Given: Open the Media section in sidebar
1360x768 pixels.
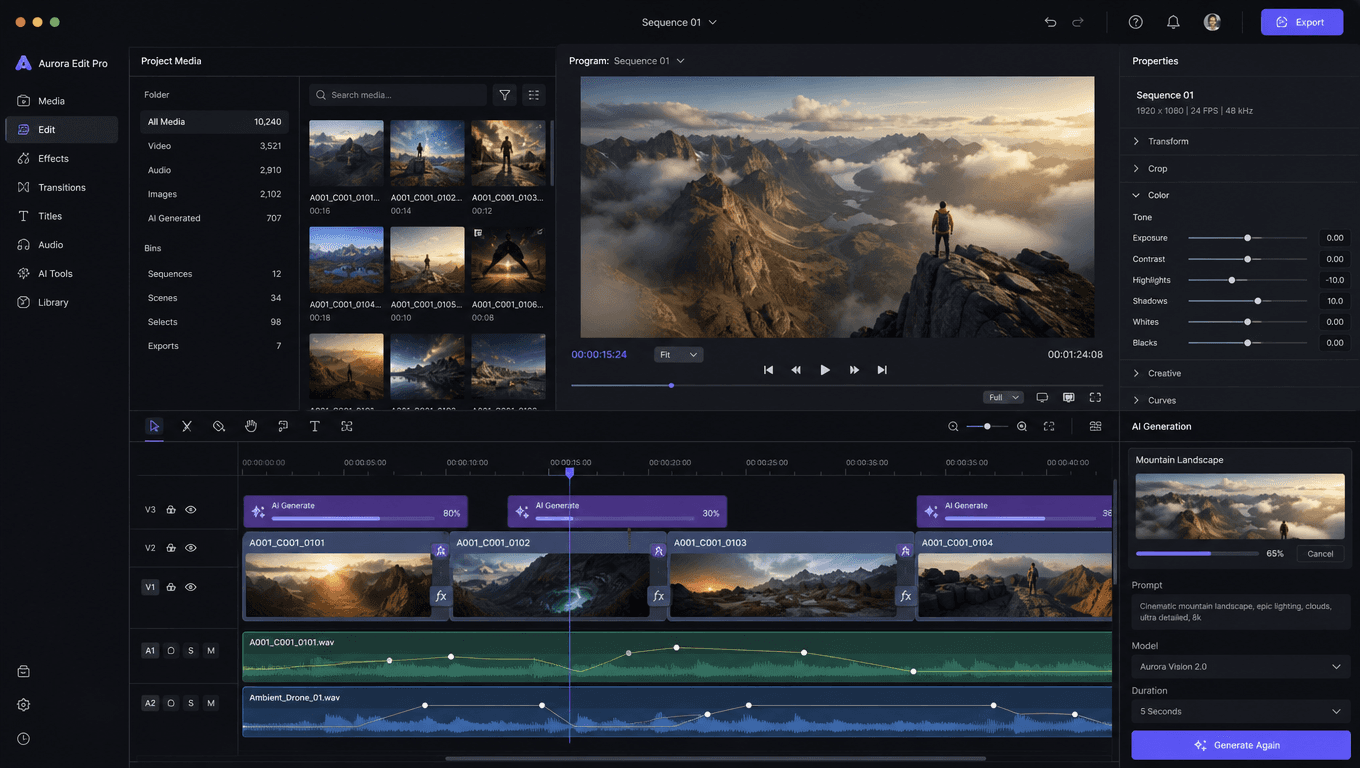Looking at the screenshot, I should [62, 101].
